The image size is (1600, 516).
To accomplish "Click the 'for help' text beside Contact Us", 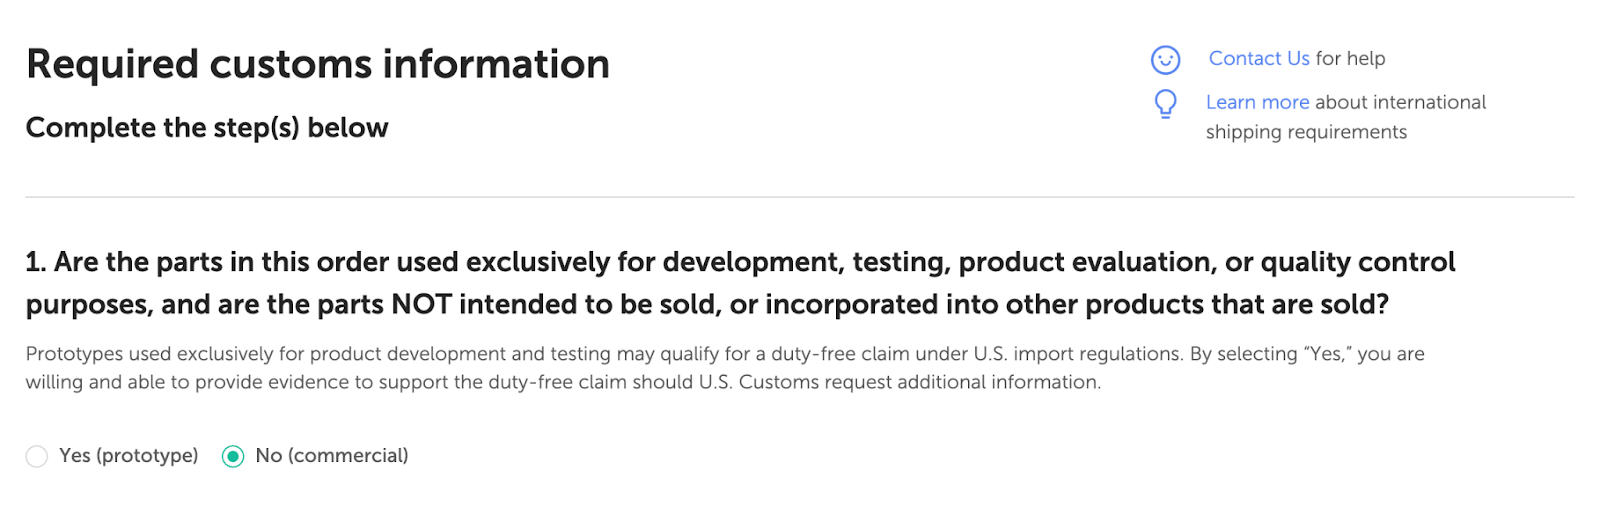I will click(x=1350, y=58).
